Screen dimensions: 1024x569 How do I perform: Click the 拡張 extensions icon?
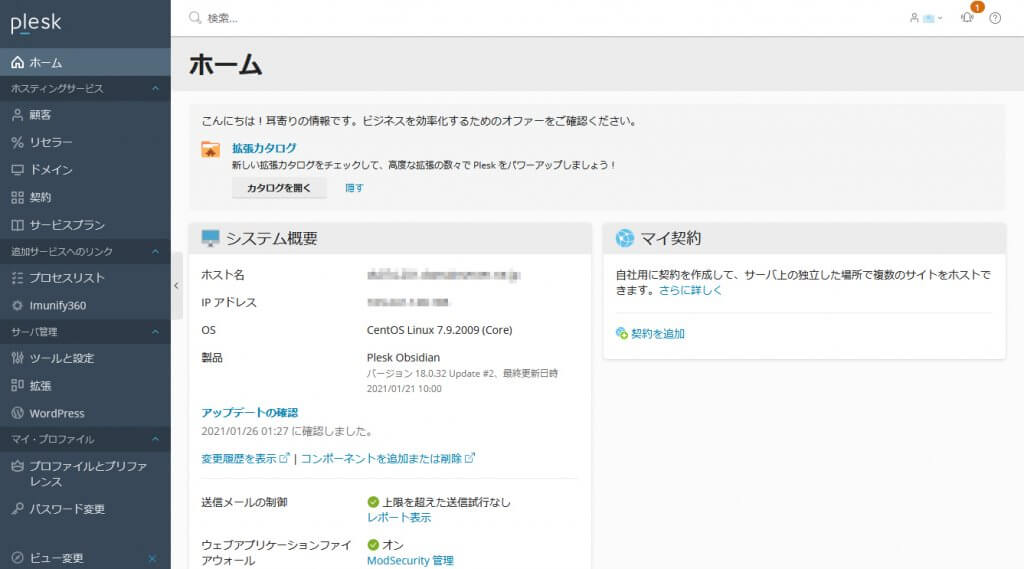tap(18, 385)
